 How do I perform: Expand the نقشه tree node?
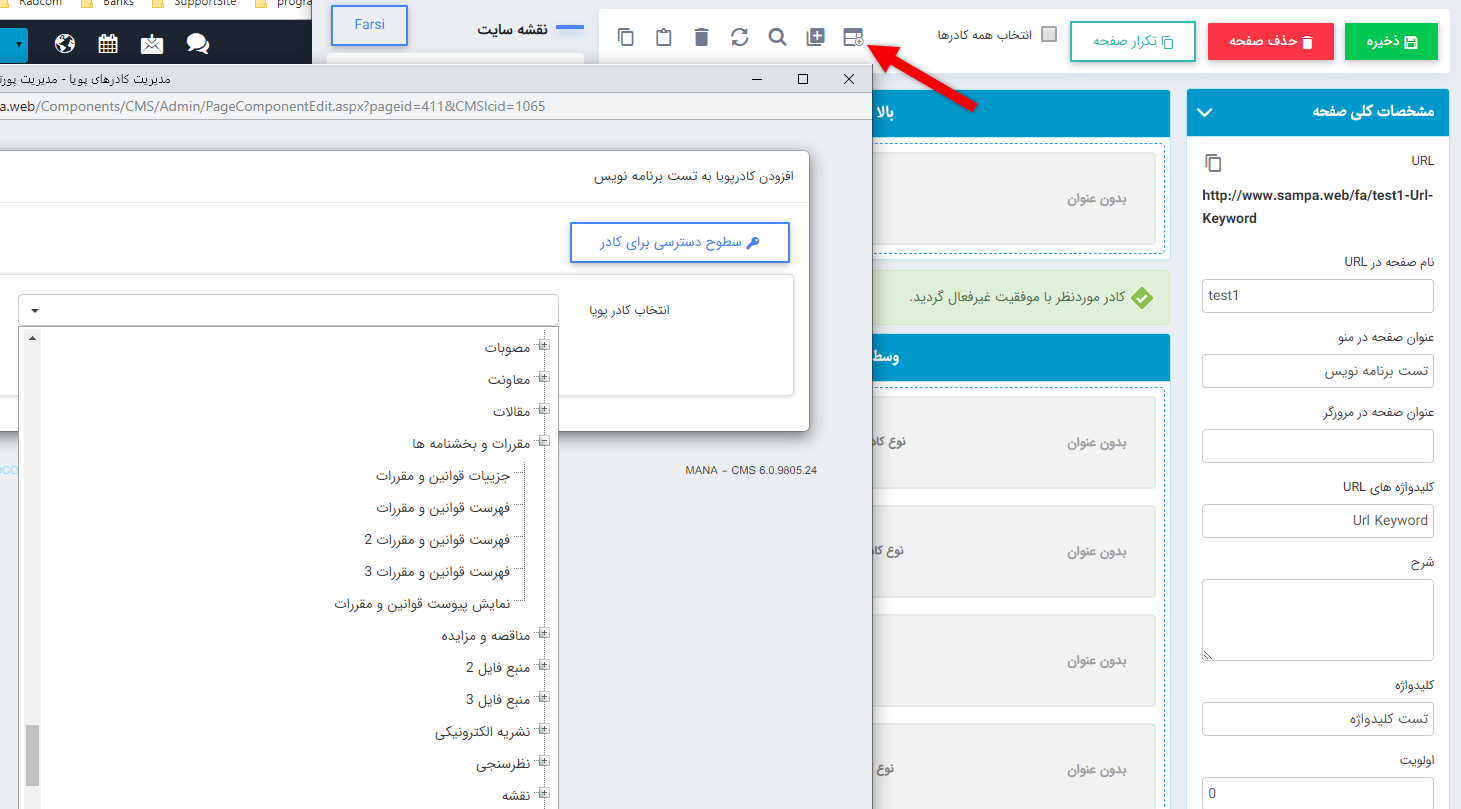coord(545,795)
